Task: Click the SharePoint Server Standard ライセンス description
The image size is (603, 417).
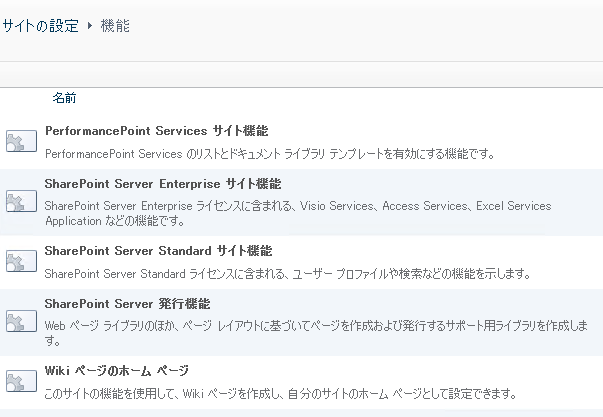Action: tap(288, 274)
